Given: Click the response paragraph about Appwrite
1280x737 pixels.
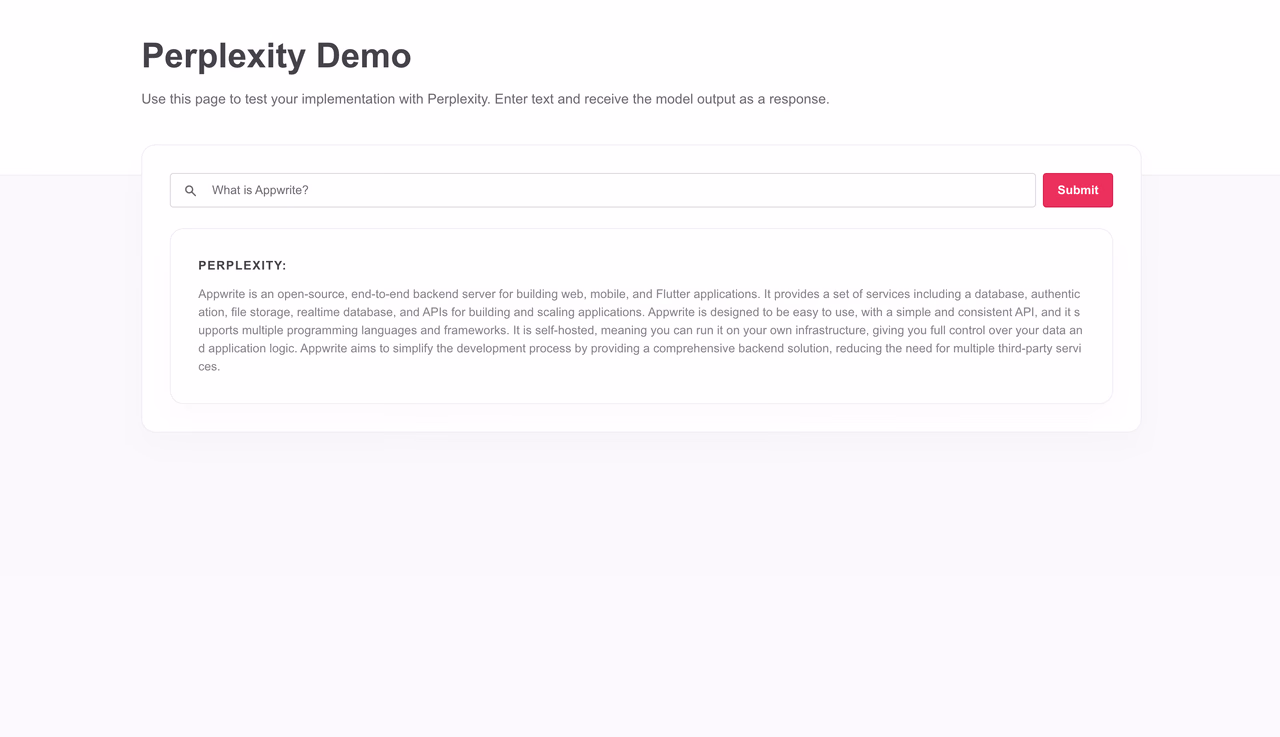Looking at the screenshot, I should [641, 330].
